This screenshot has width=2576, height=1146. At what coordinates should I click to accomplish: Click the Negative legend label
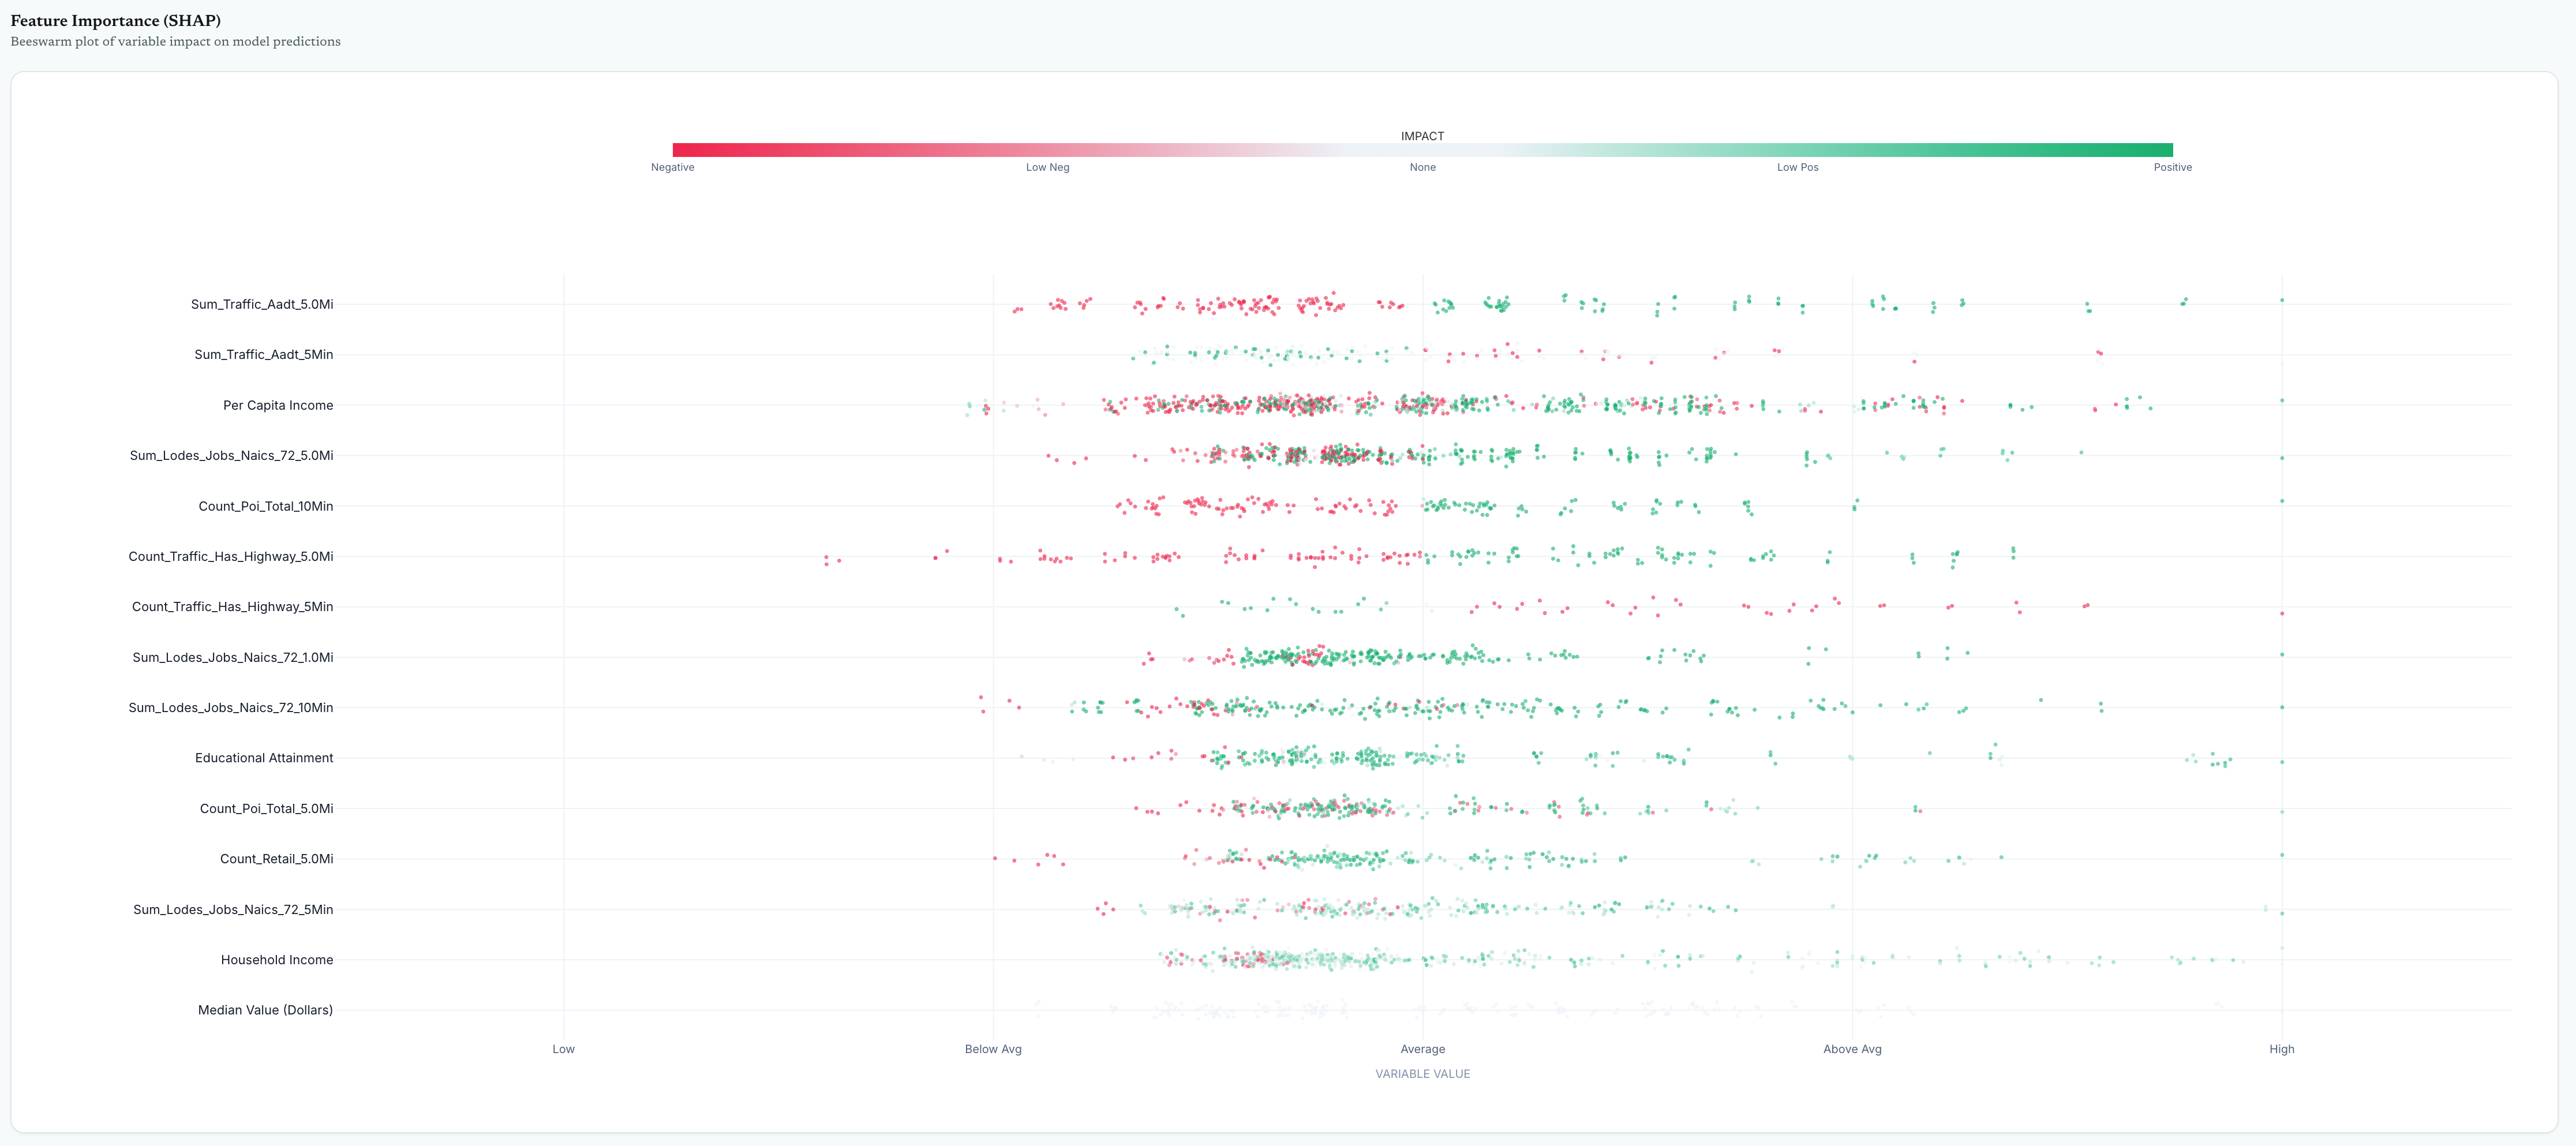674,167
